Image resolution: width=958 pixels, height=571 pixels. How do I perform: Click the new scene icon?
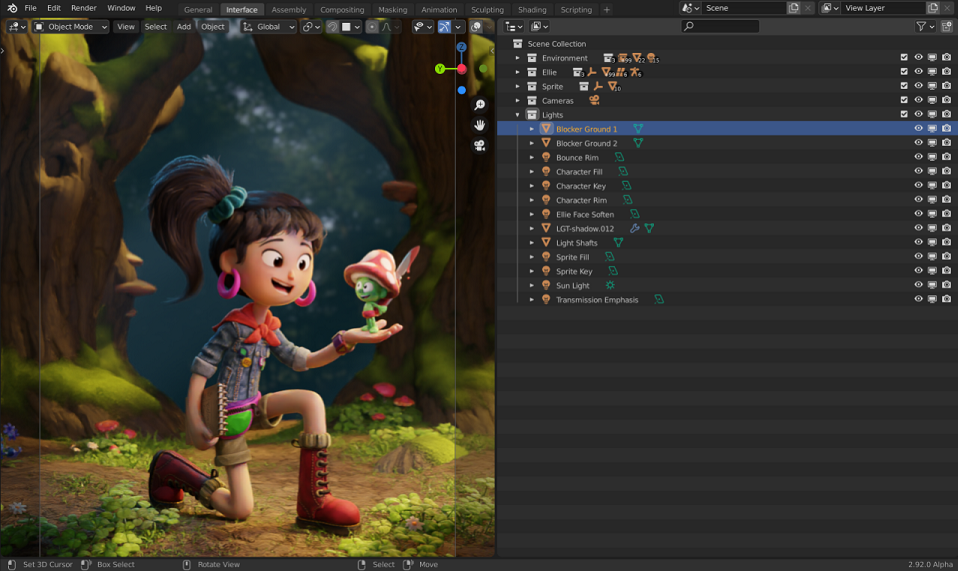click(794, 9)
